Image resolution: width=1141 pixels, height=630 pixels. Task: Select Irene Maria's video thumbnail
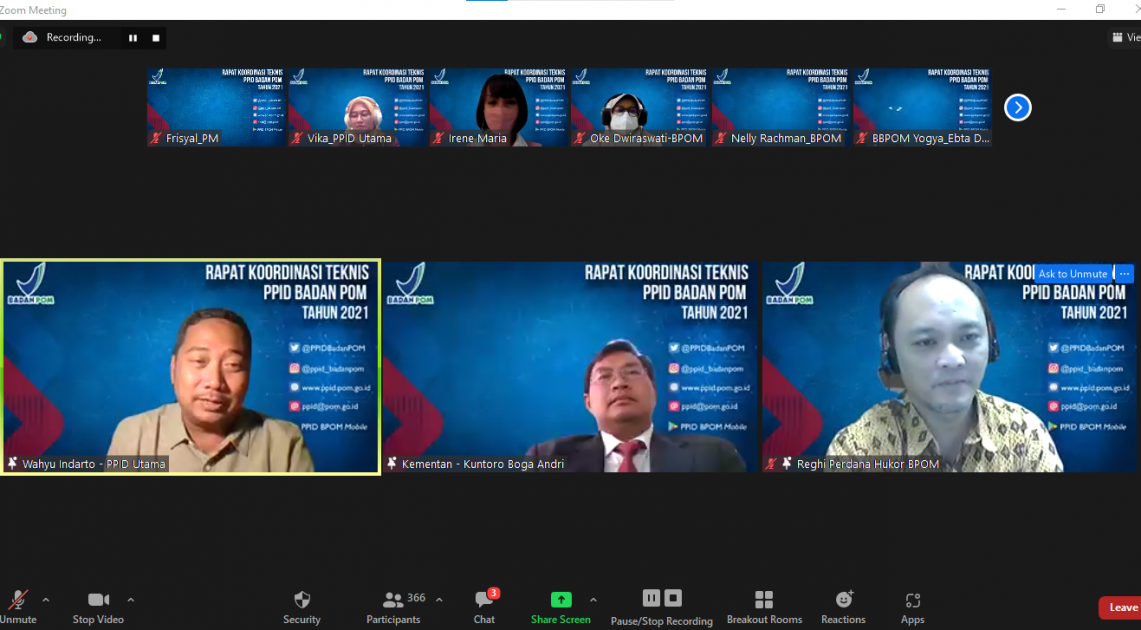click(x=500, y=107)
